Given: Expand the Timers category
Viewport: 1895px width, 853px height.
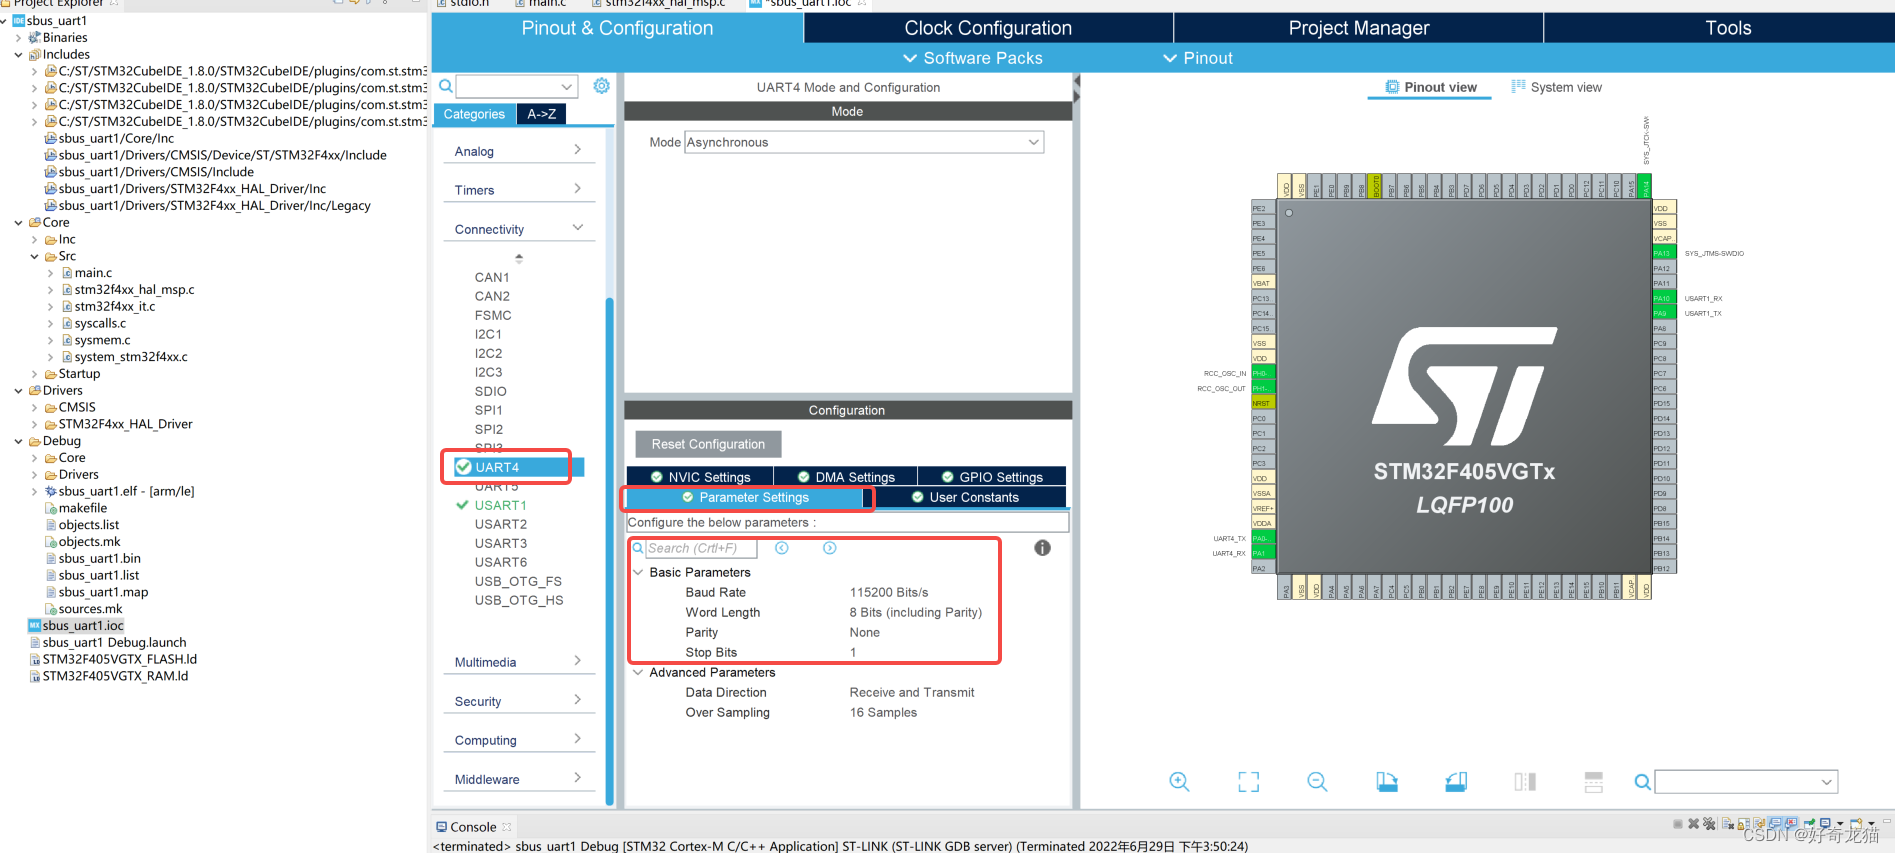Looking at the screenshot, I should coord(518,190).
